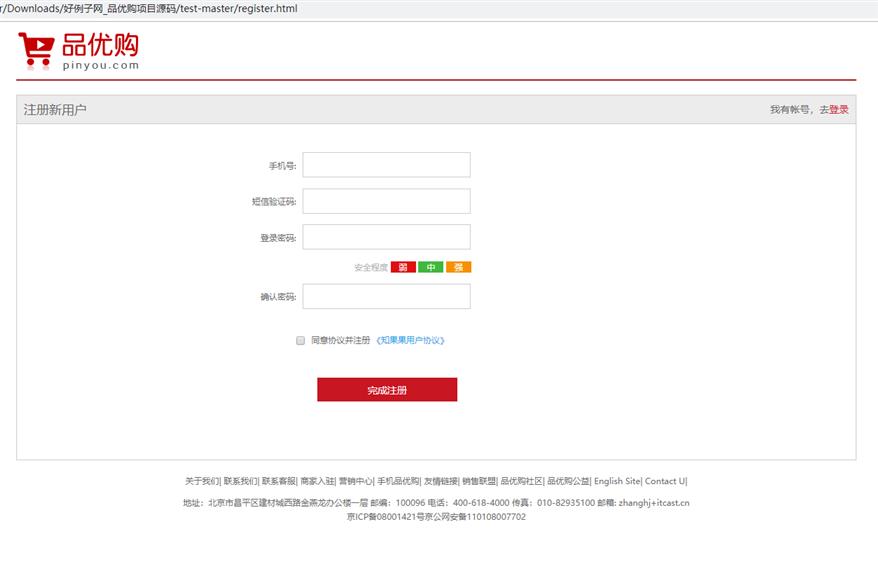Check the 同意协议并注册 checkbox
The width and height of the screenshot is (878, 561).
click(x=300, y=340)
